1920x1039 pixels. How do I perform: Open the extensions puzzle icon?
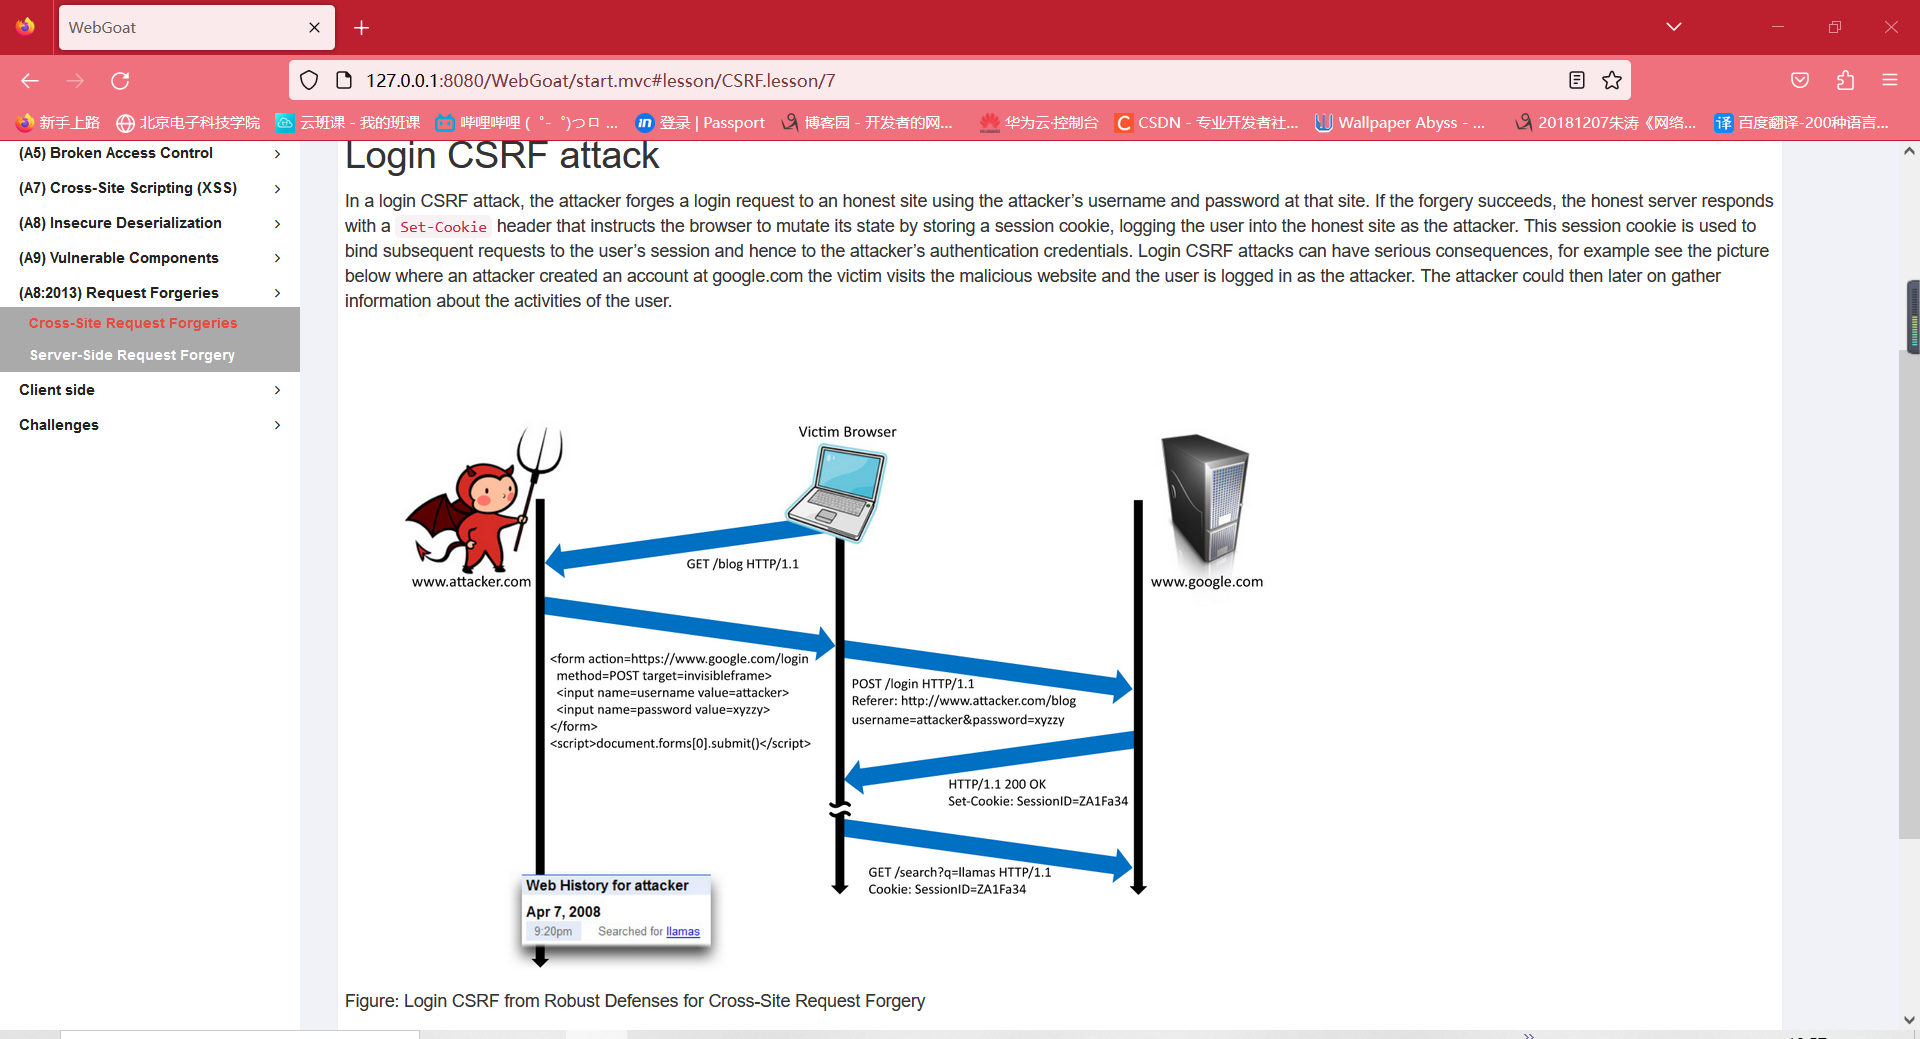[x=1845, y=81]
